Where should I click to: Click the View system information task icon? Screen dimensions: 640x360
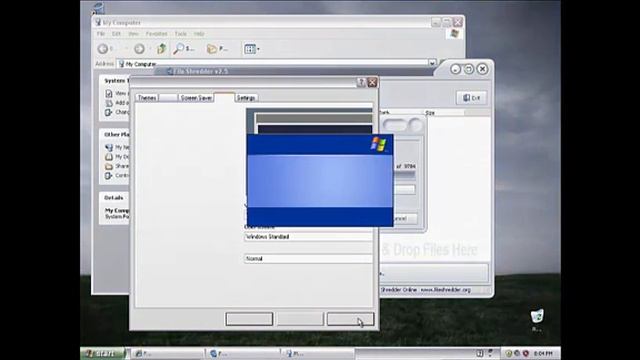pyautogui.click(x=109, y=93)
